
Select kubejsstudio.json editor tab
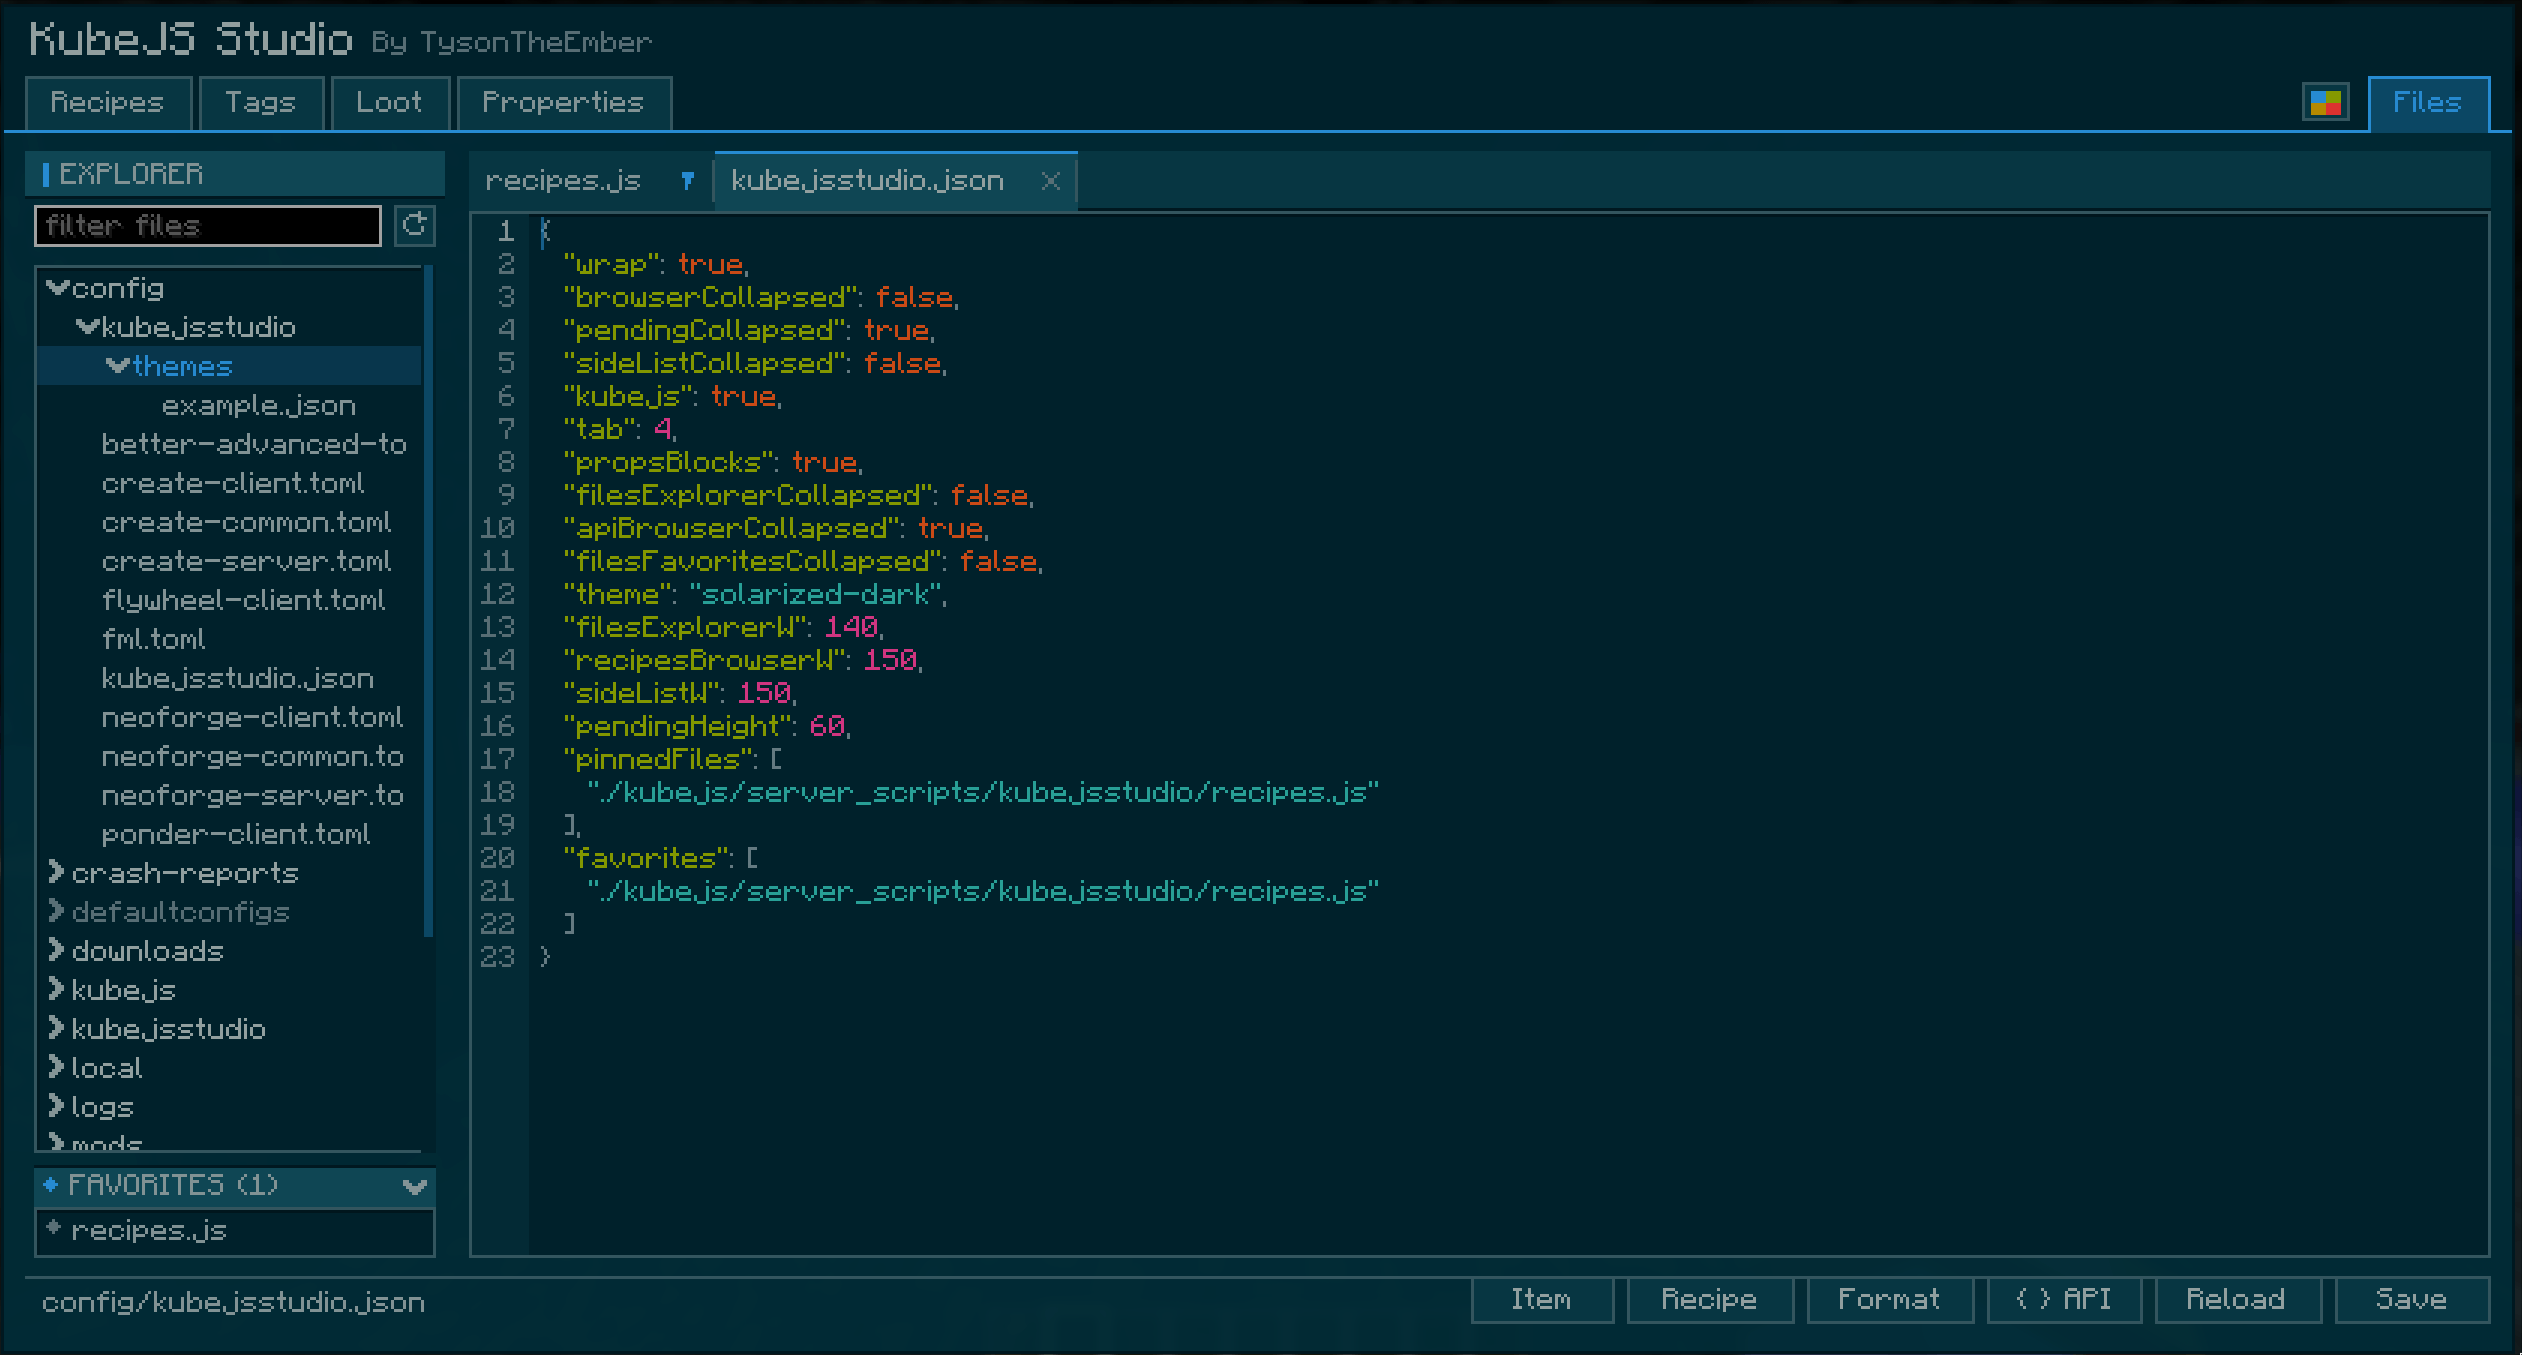tap(895, 181)
